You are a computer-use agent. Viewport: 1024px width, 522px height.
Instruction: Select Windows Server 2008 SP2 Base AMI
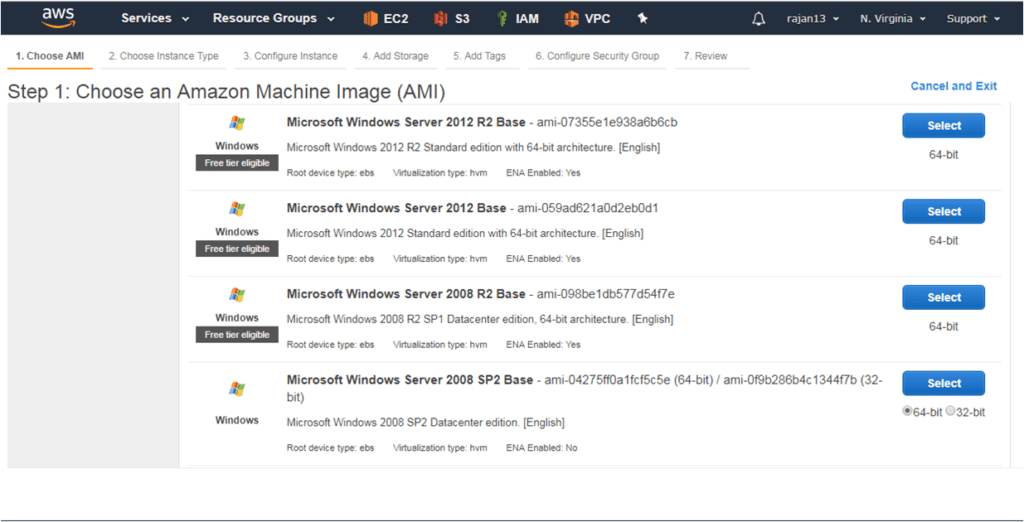click(944, 383)
